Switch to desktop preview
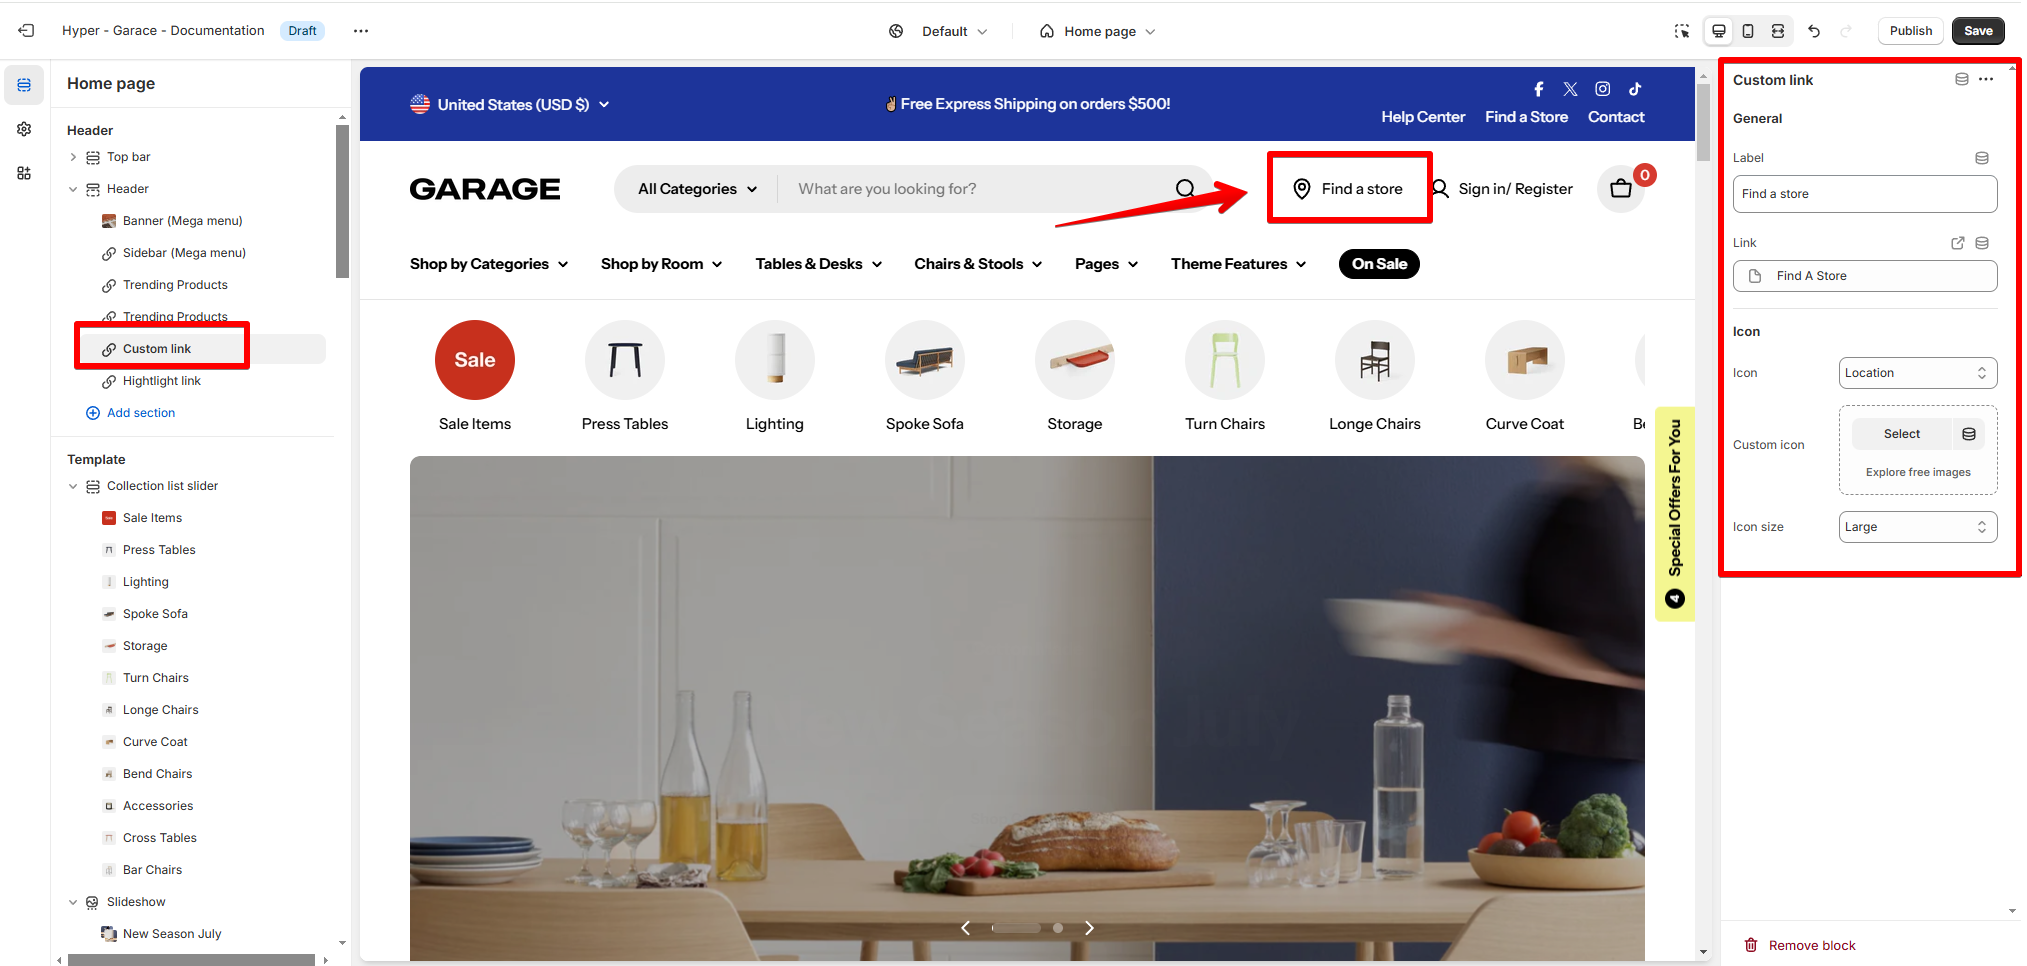The height and width of the screenshot is (966, 2027). (1719, 31)
